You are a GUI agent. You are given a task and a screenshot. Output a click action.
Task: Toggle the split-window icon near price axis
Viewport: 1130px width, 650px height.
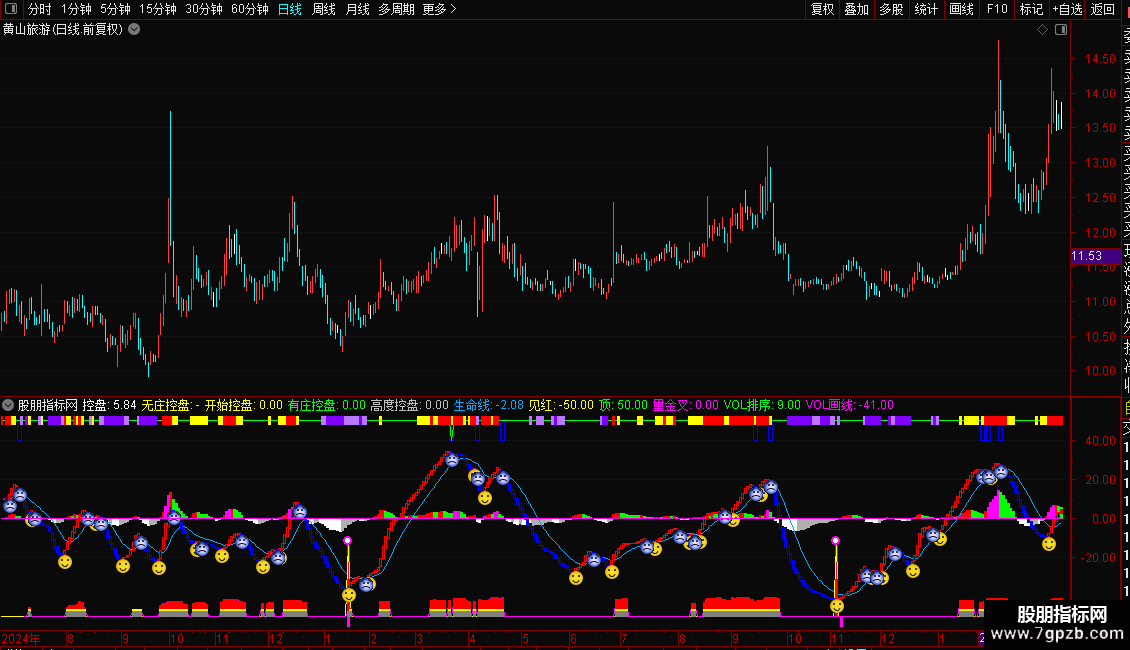point(1061,30)
